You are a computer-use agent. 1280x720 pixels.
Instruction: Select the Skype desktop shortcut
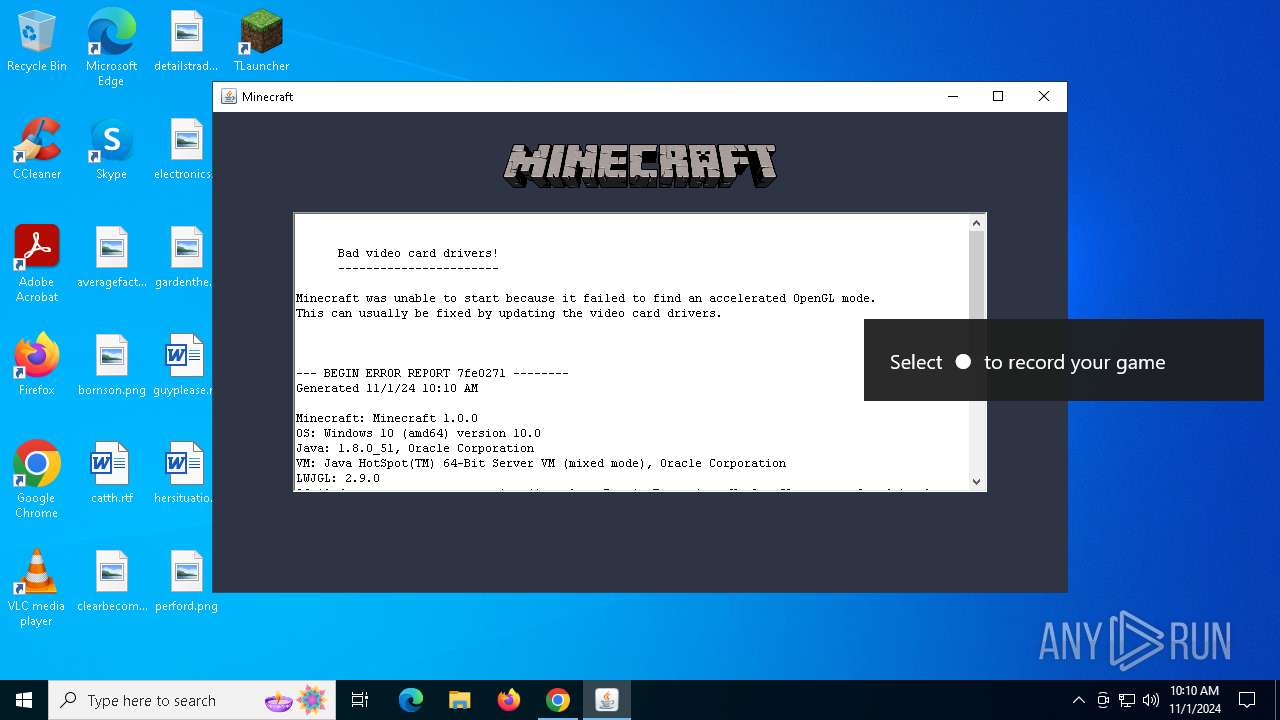(x=111, y=150)
